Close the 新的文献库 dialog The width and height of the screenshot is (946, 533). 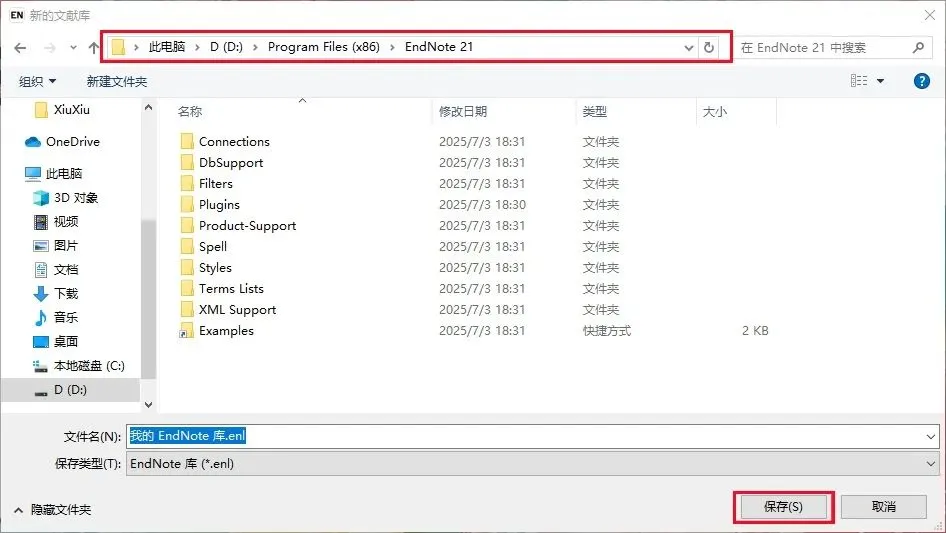[x=930, y=15]
